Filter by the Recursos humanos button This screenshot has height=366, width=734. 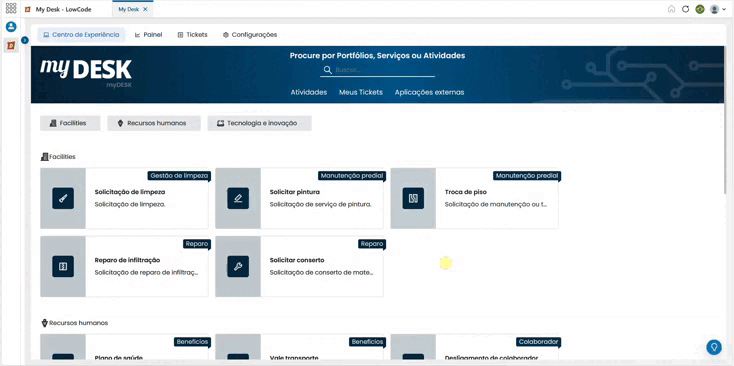pos(154,123)
